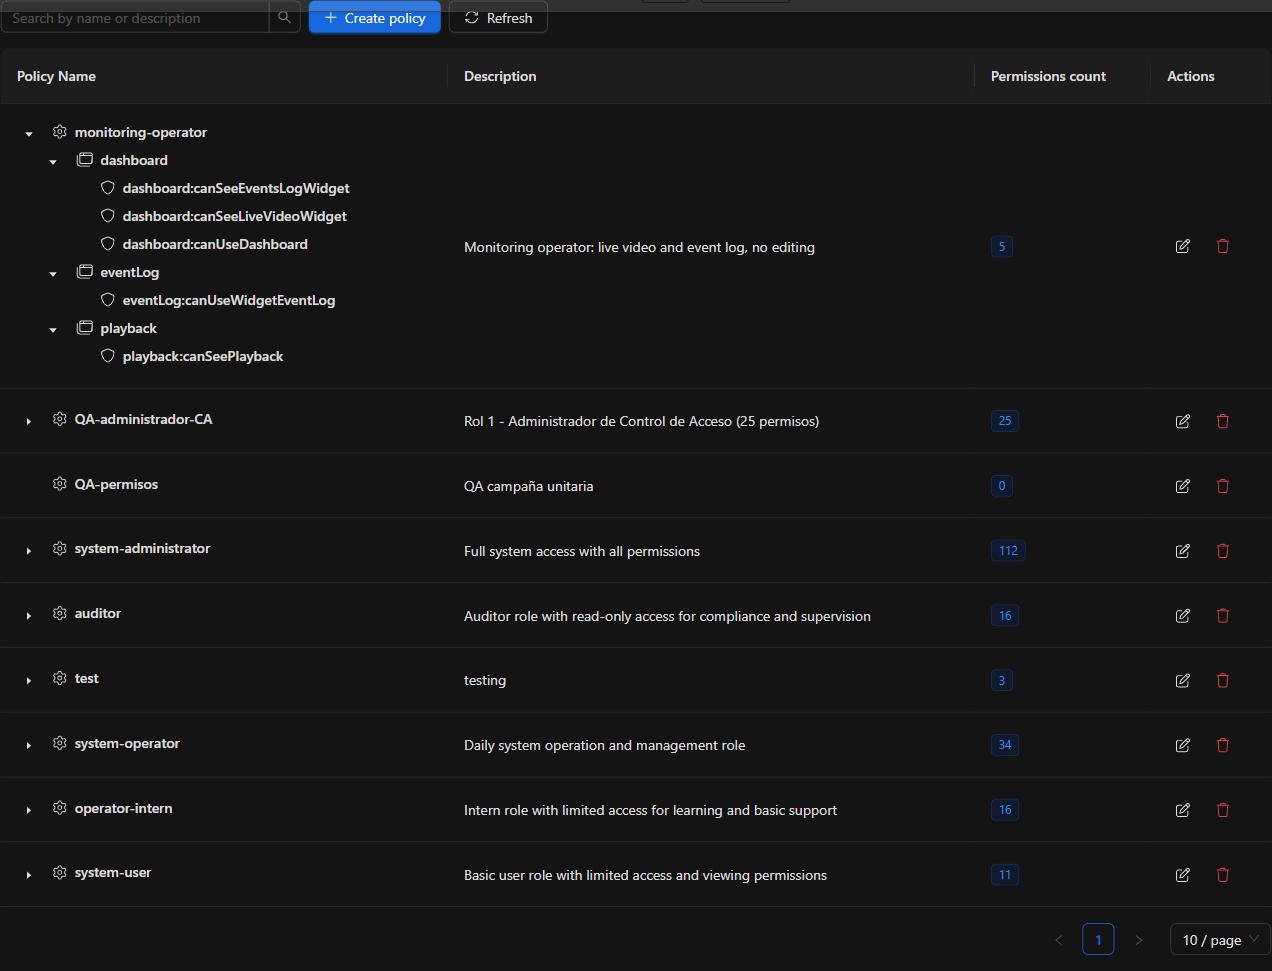
Task: Click the 'Full system access with all permissions' description
Action: click(582, 551)
